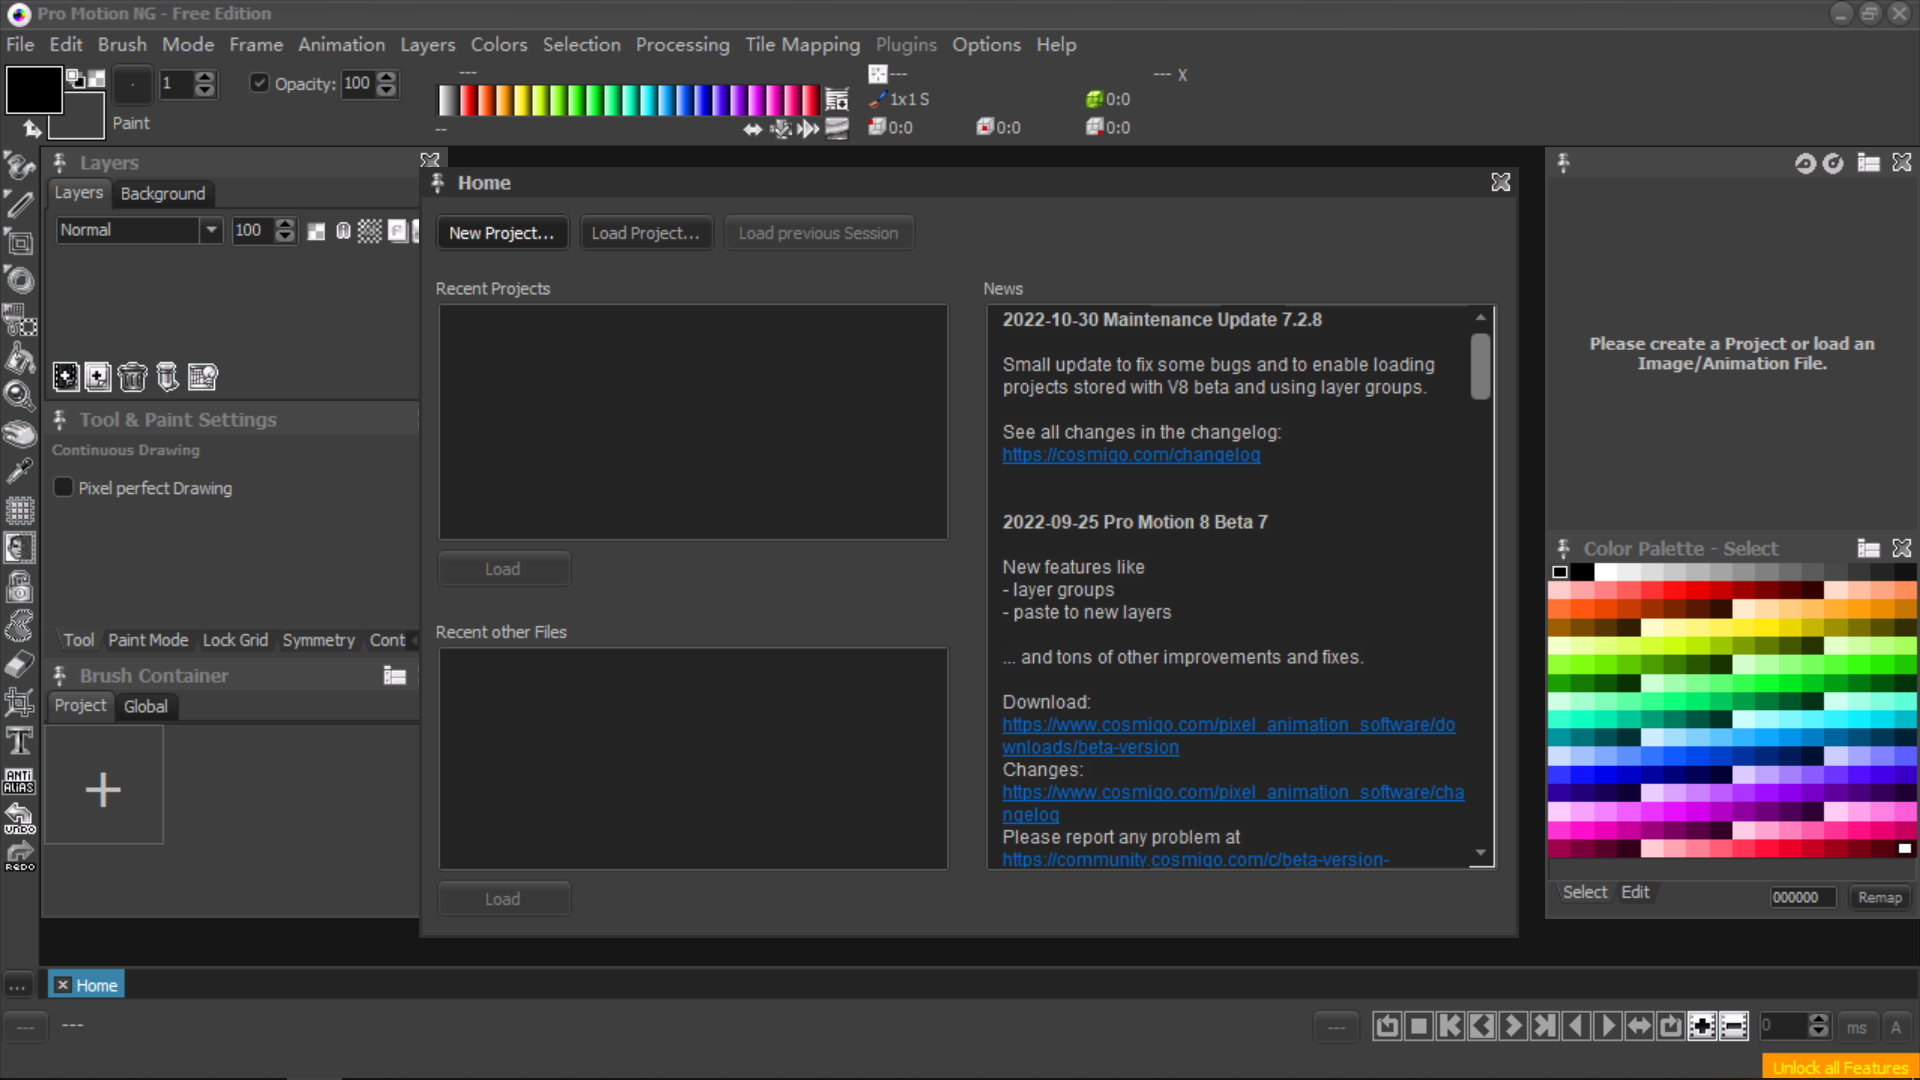Add a new layer in Layers panel

pyautogui.click(x=66, y=377)
